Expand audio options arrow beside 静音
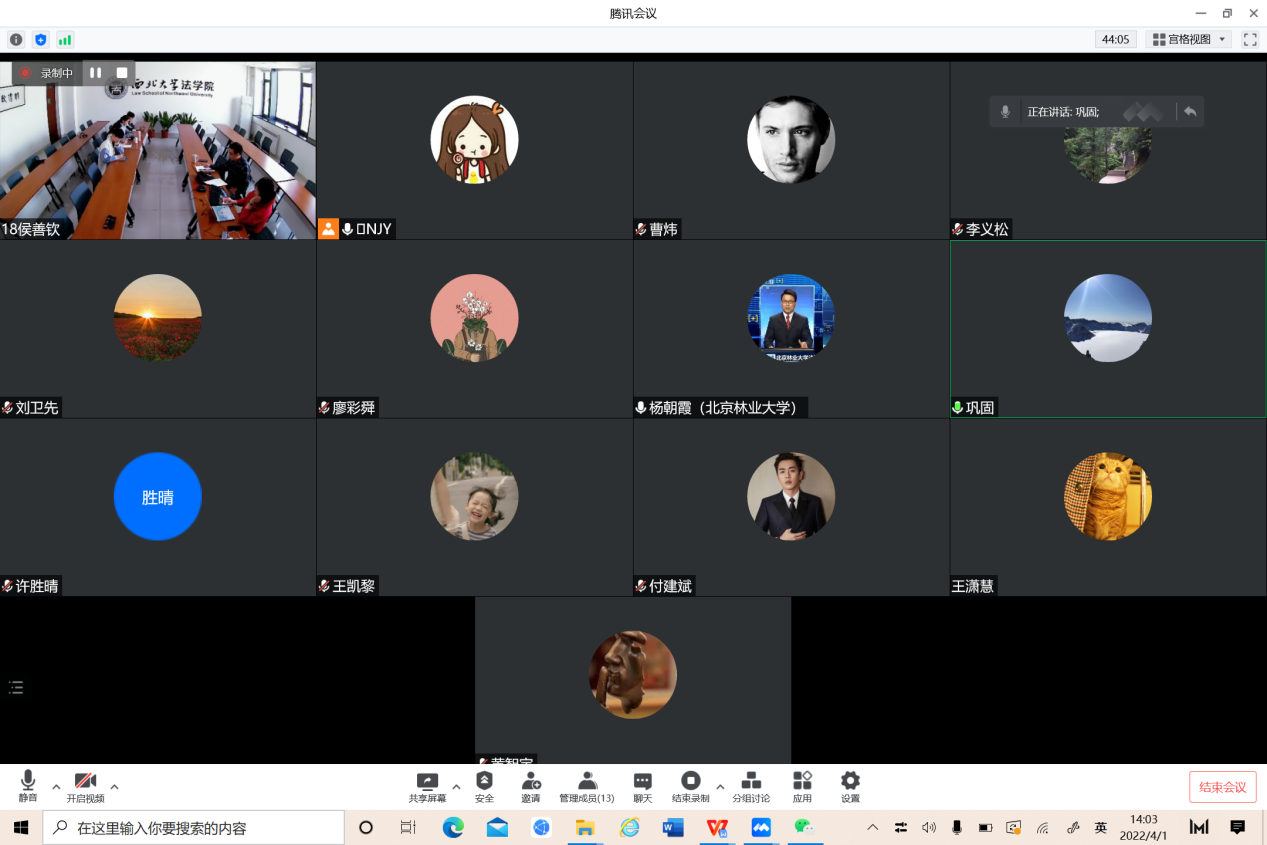1267x845 pixels. point(56,787)
